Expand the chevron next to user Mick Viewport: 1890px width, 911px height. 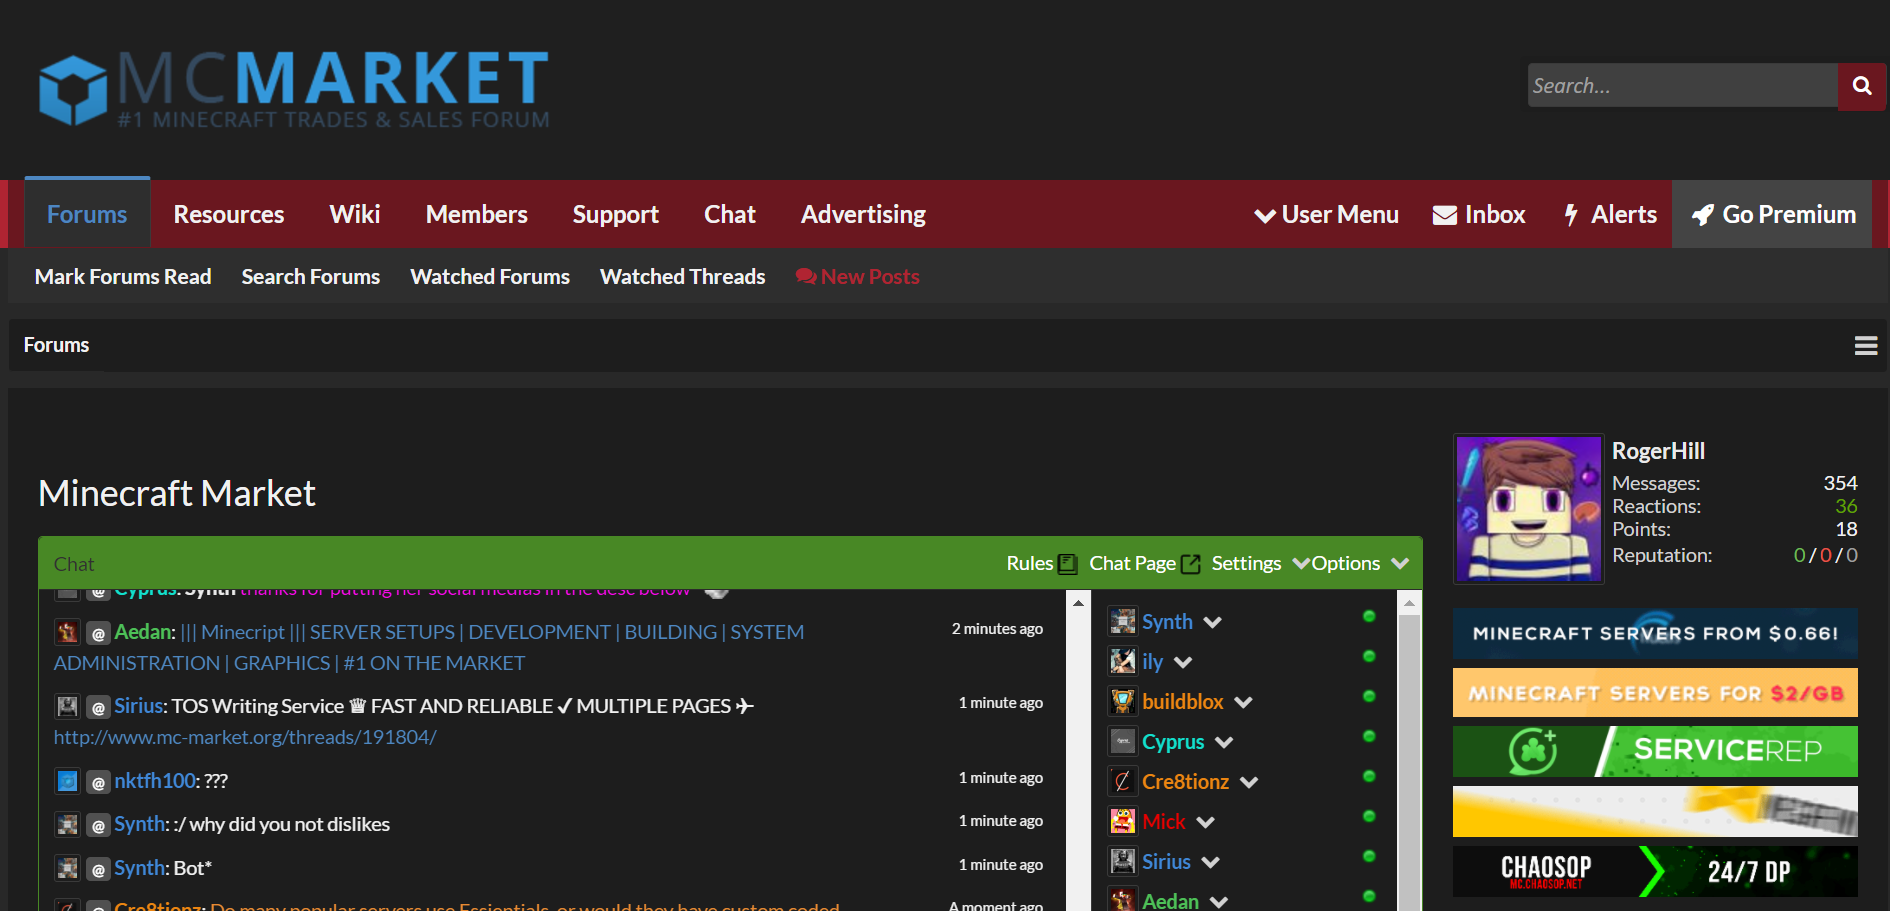(x=1205, y=822)
